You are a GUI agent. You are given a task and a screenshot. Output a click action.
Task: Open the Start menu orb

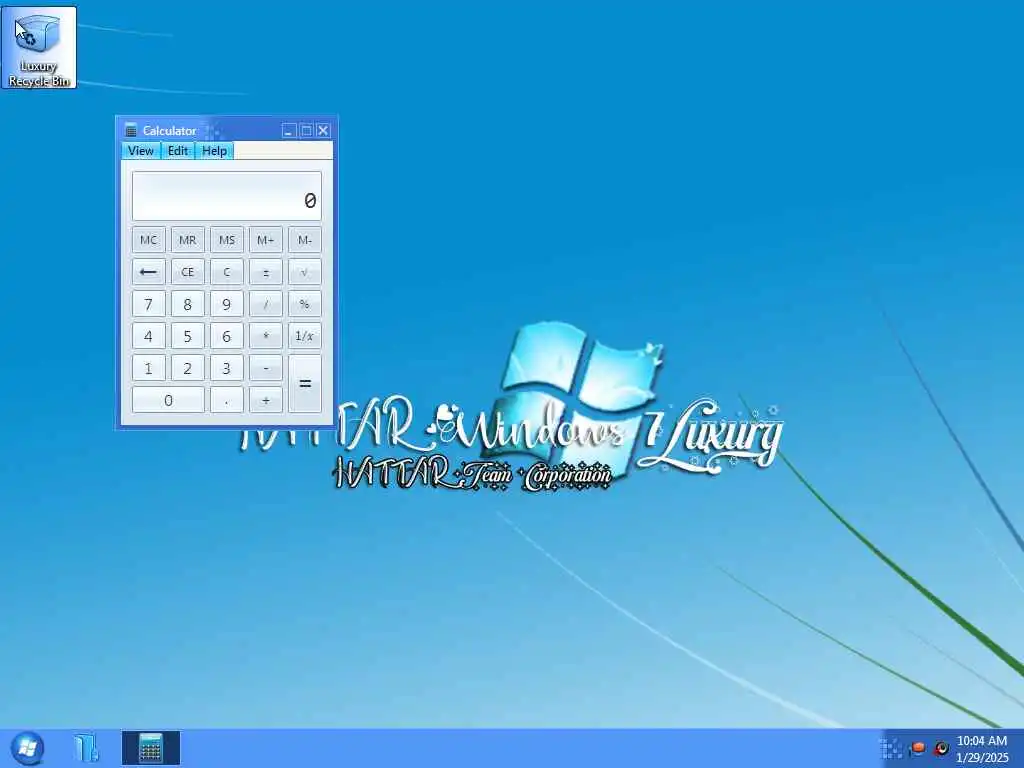point(27,748)
